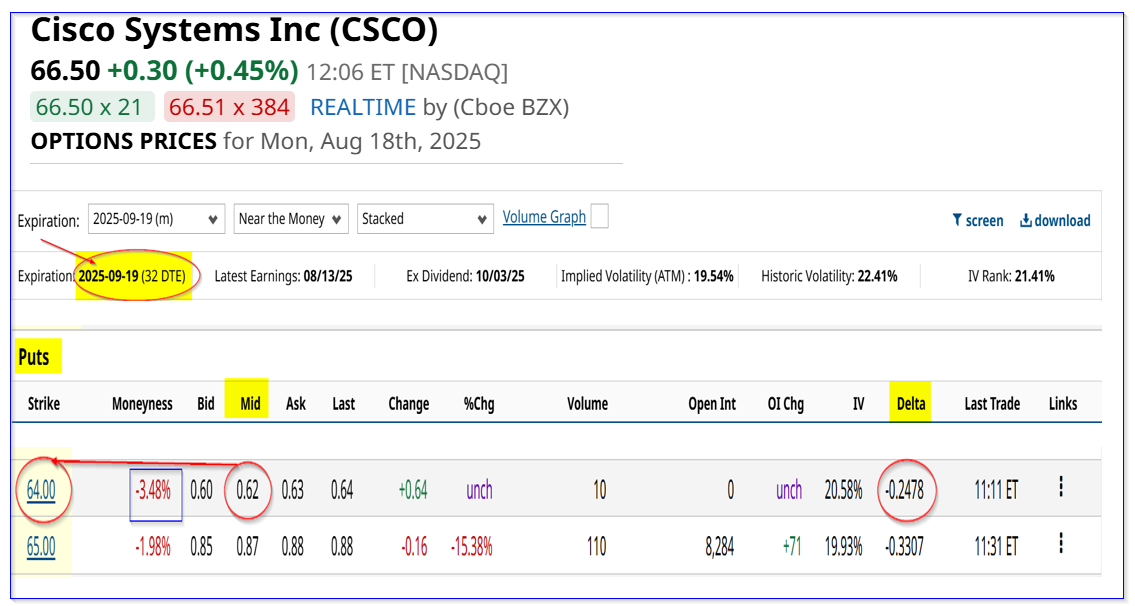Click the 110 volume cell

(596, 547)
